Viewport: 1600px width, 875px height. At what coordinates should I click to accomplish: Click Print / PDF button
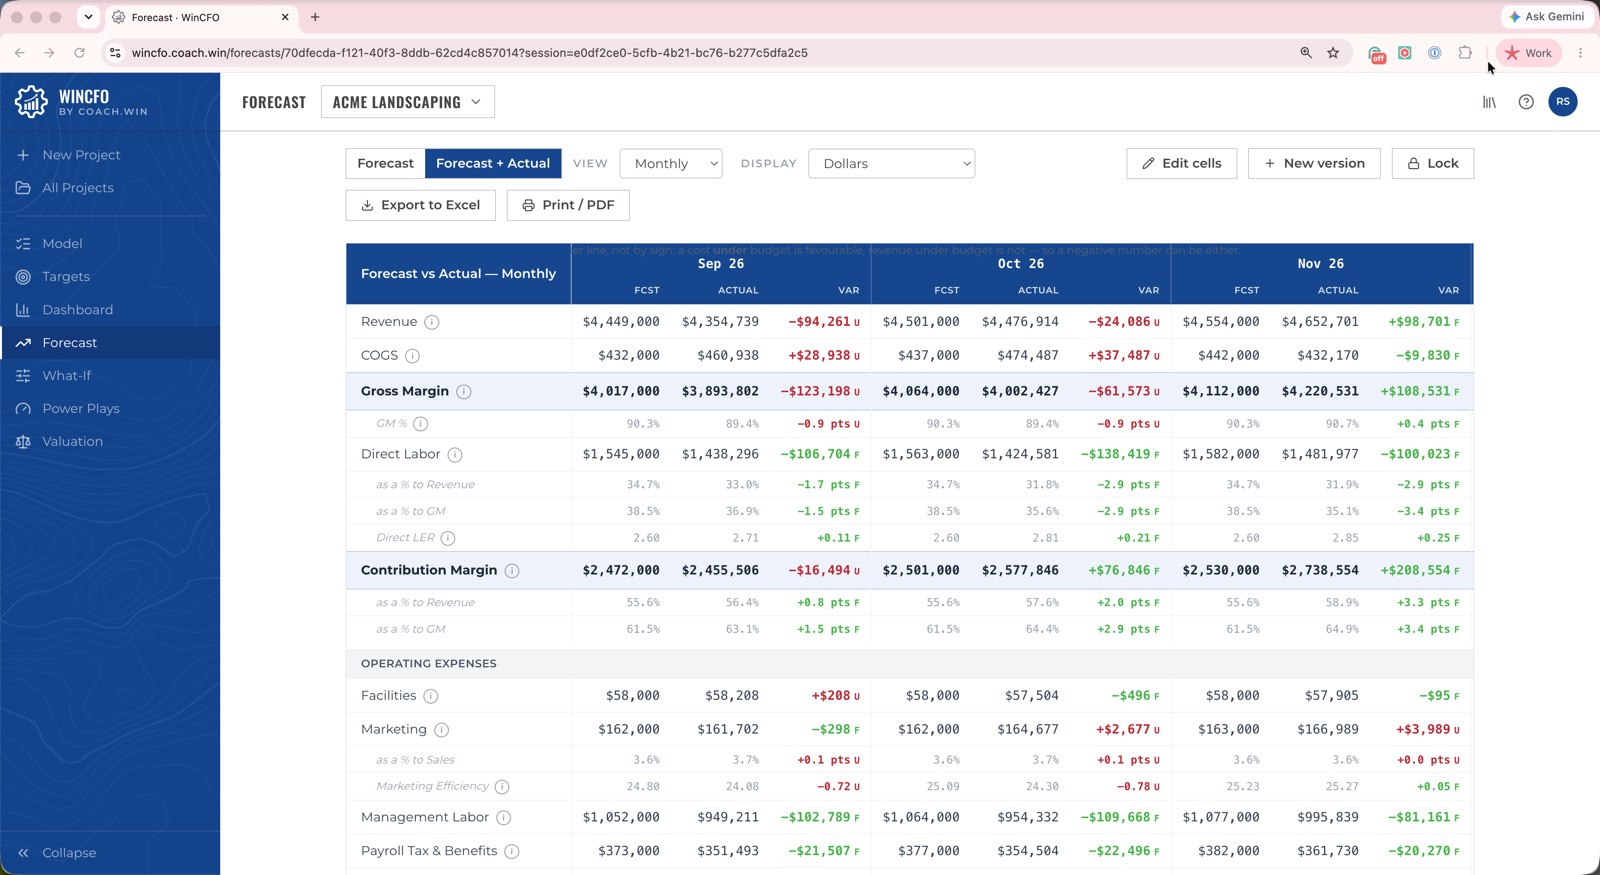point(568,205)
